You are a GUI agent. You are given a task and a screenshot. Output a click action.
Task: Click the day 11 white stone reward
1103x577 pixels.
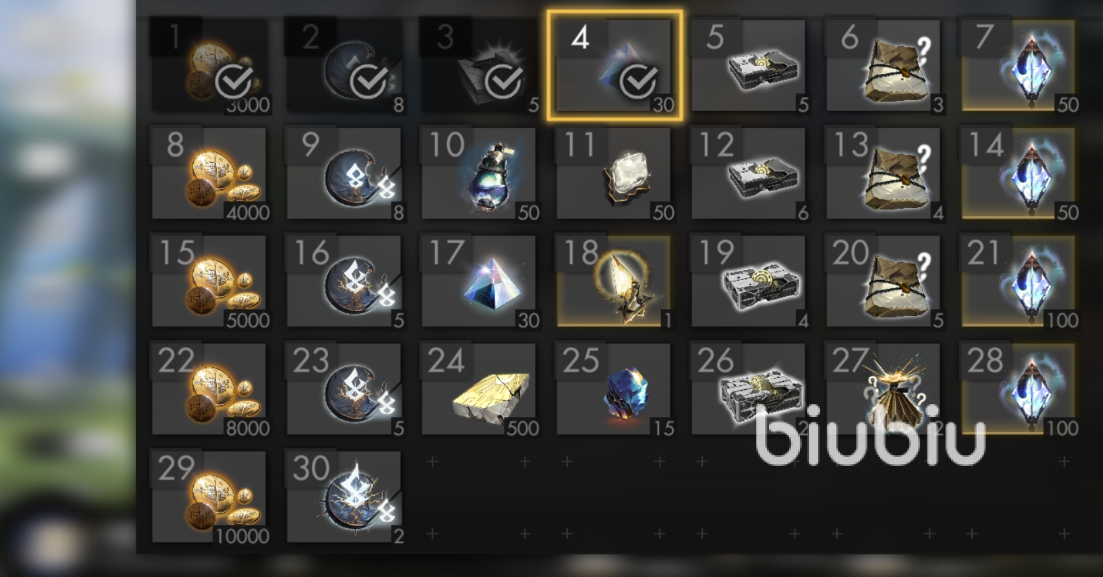click(614, 173)
